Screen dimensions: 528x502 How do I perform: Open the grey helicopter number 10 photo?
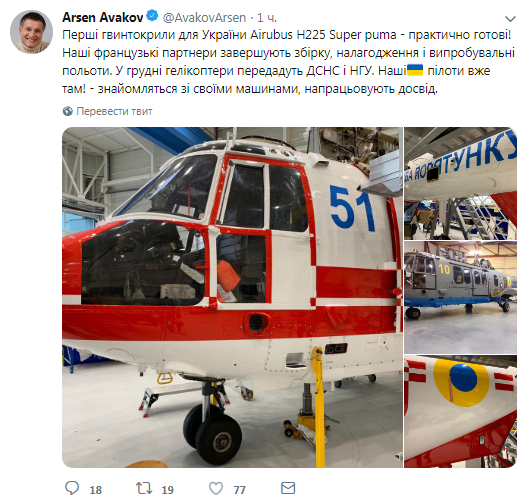[460, 297]
